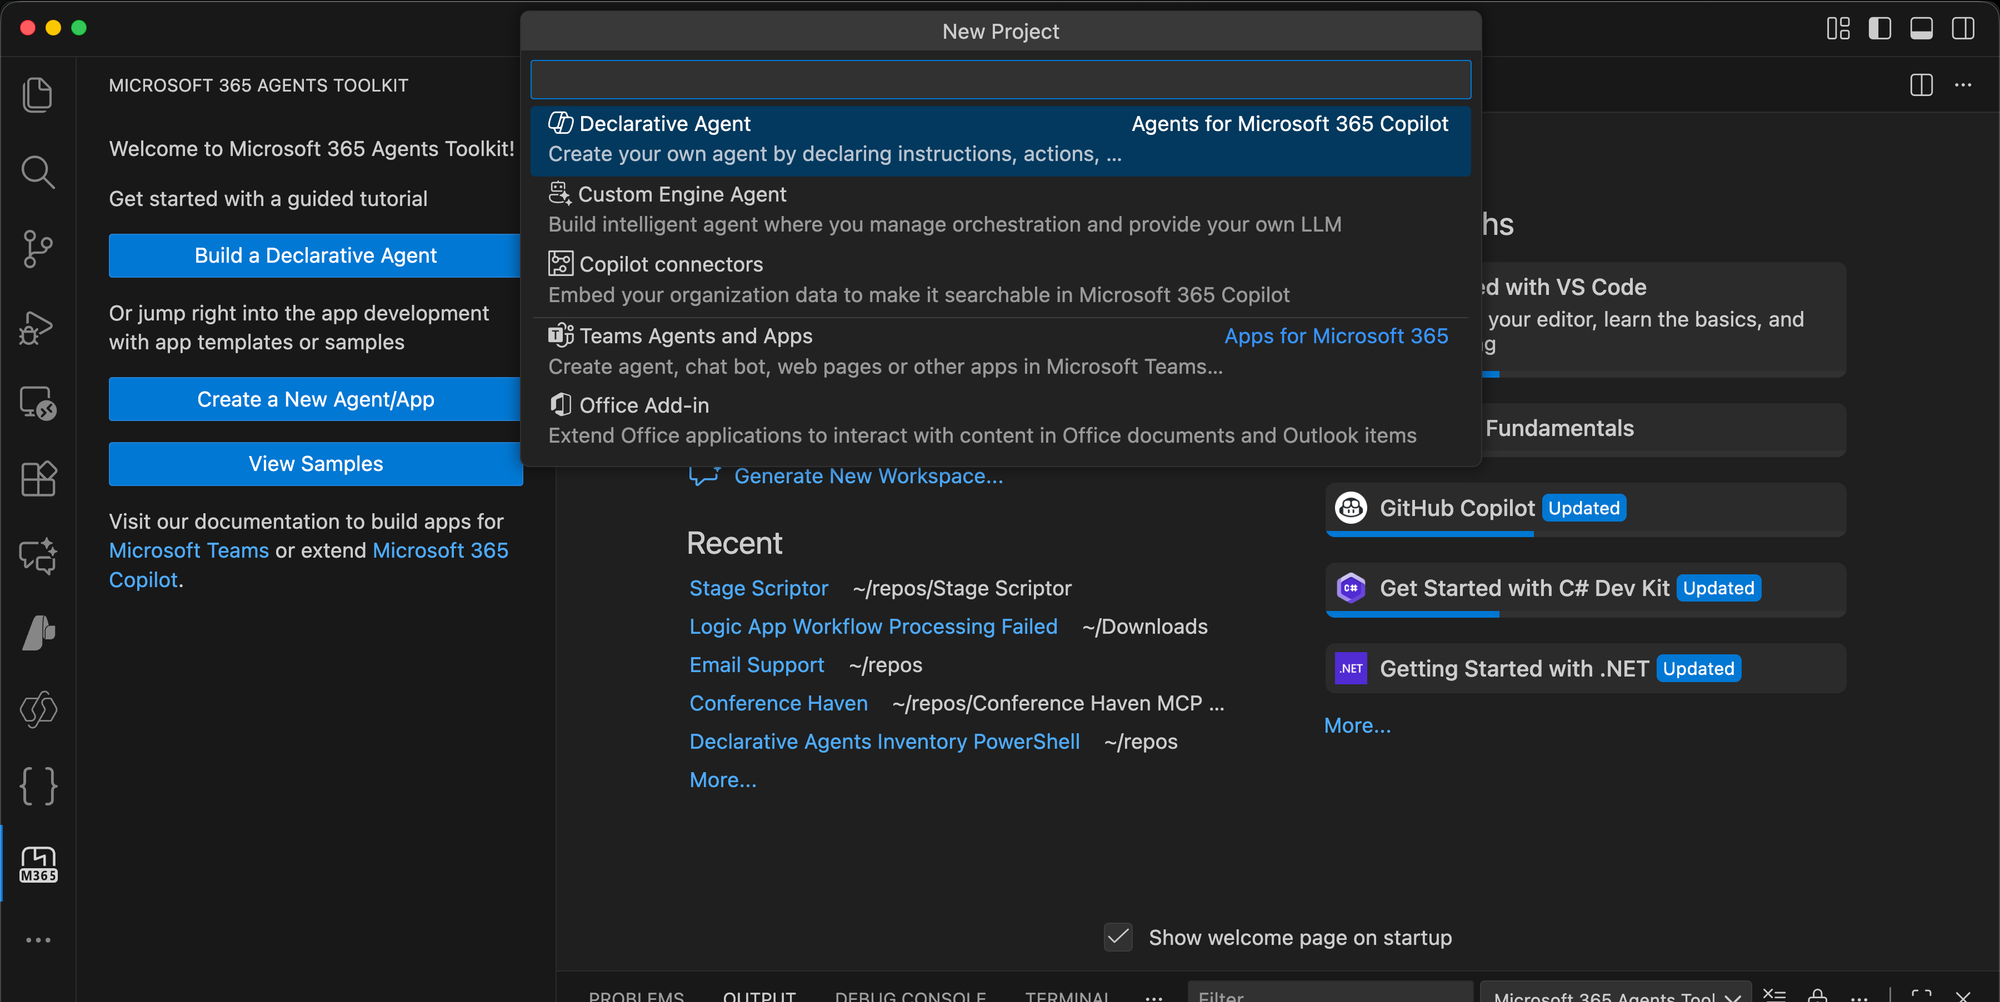Open the Search view icon
The height and width of the screenshot is (1002, 2000).
(x=38, y=172)
